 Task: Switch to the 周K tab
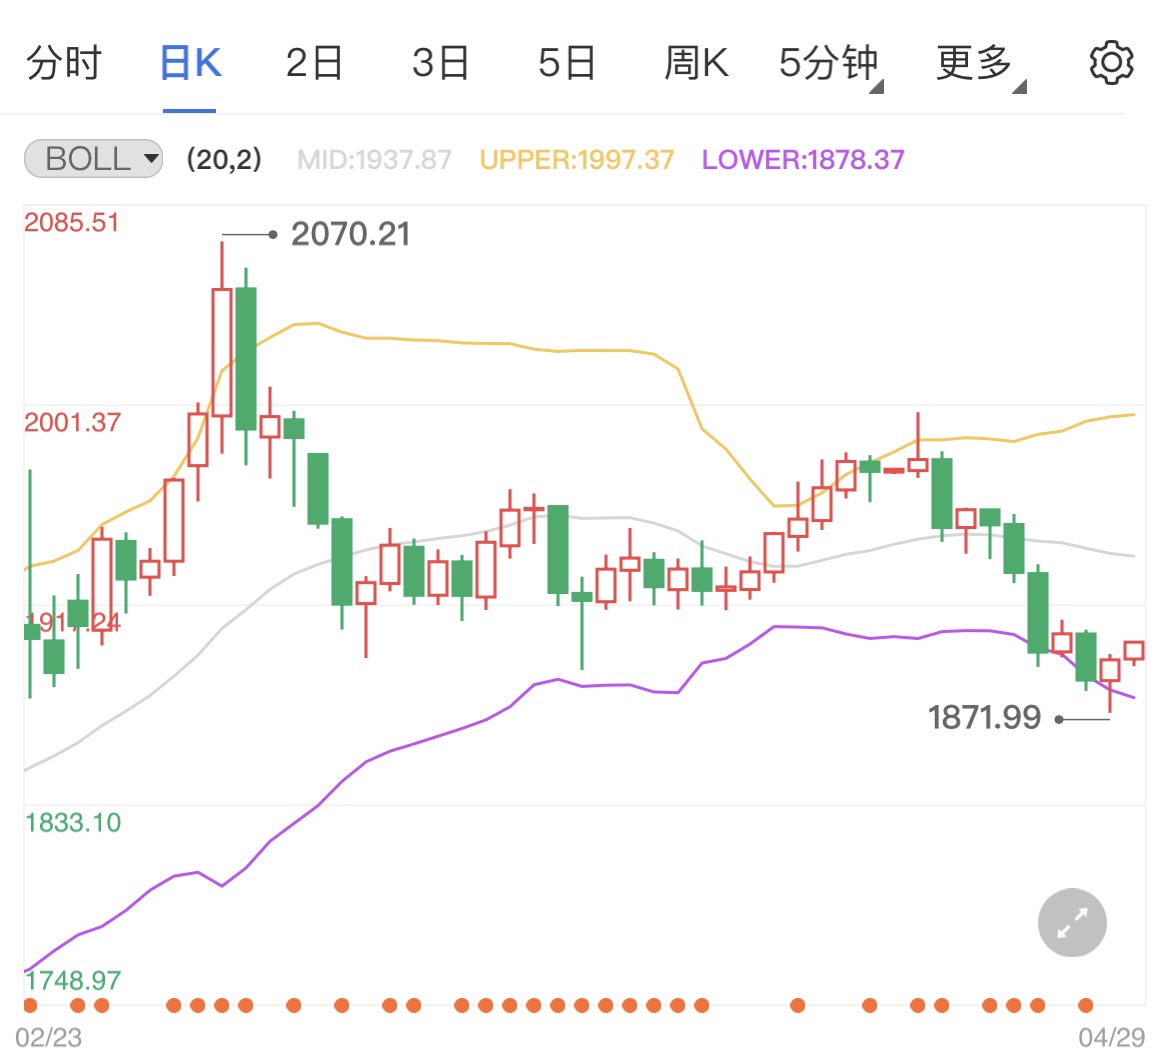coord(695,63)
